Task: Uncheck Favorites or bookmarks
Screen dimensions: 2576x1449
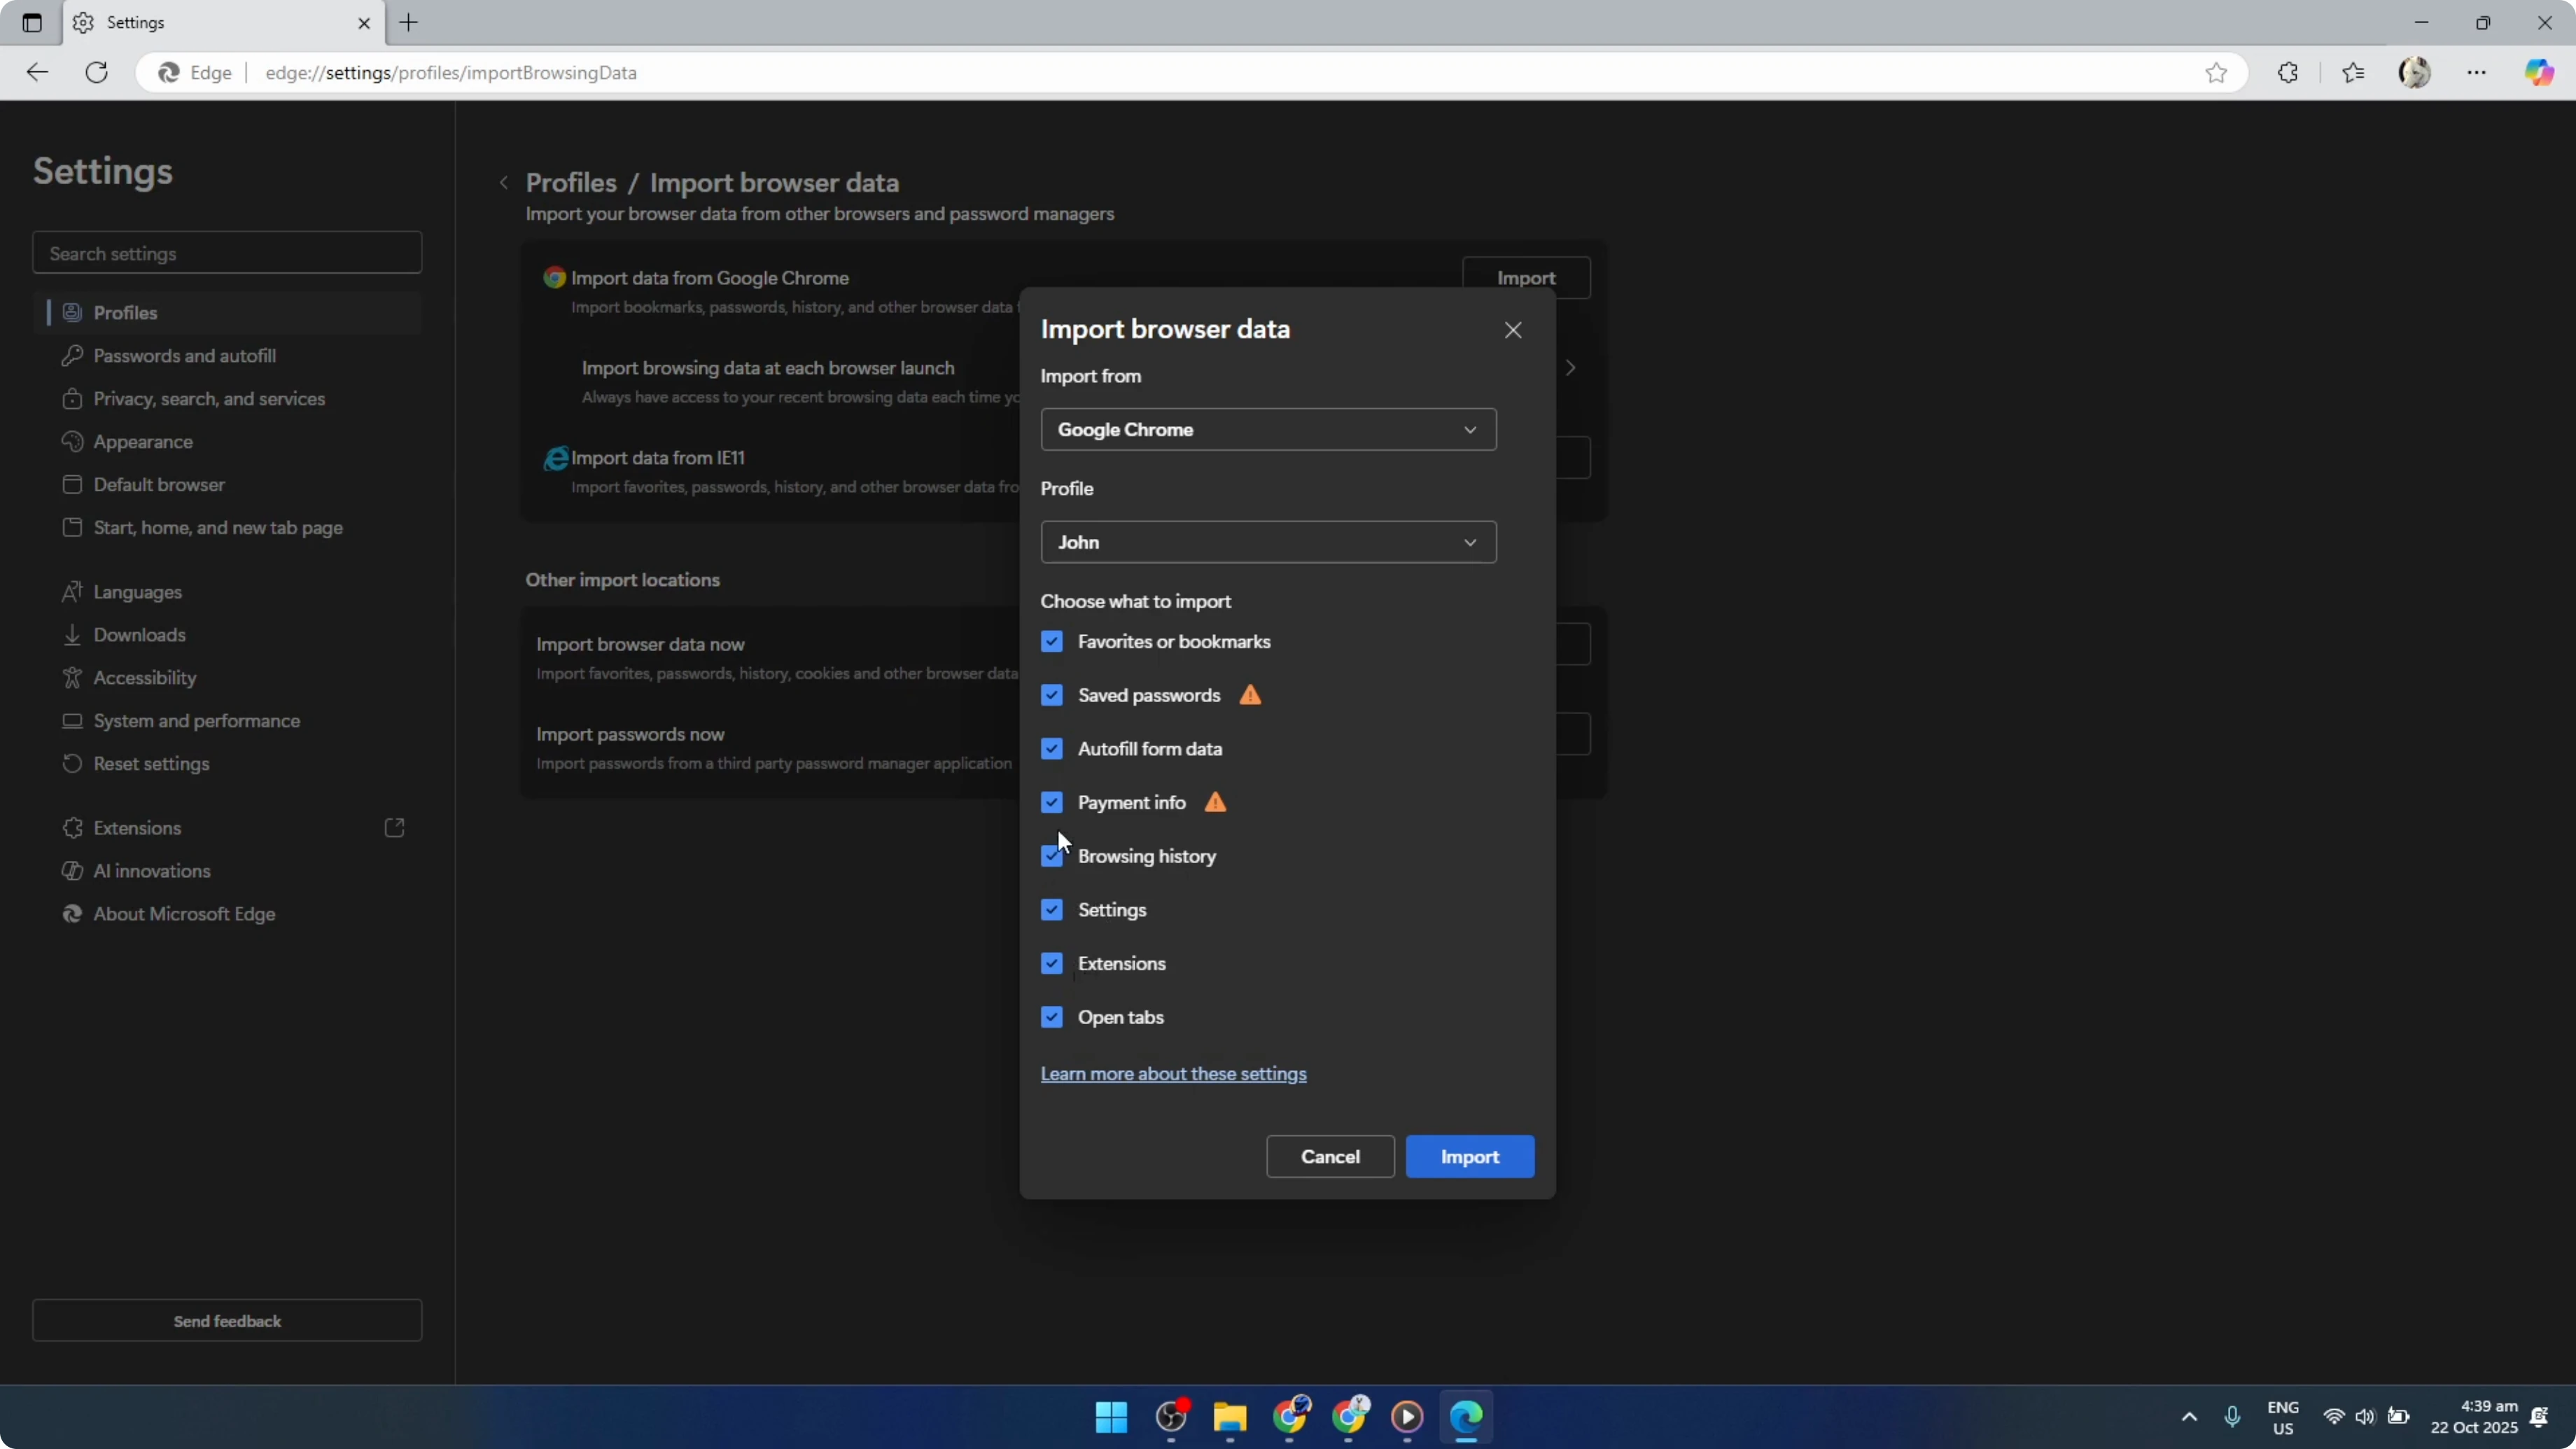Action: click(1052, 642)
